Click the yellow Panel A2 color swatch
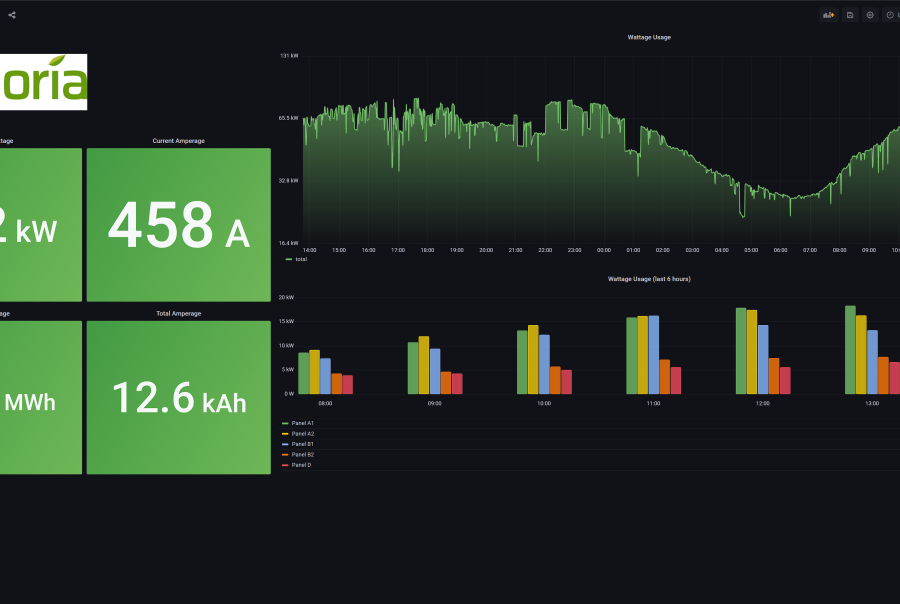This screenshot has height=604, width=900. (285, 434)
